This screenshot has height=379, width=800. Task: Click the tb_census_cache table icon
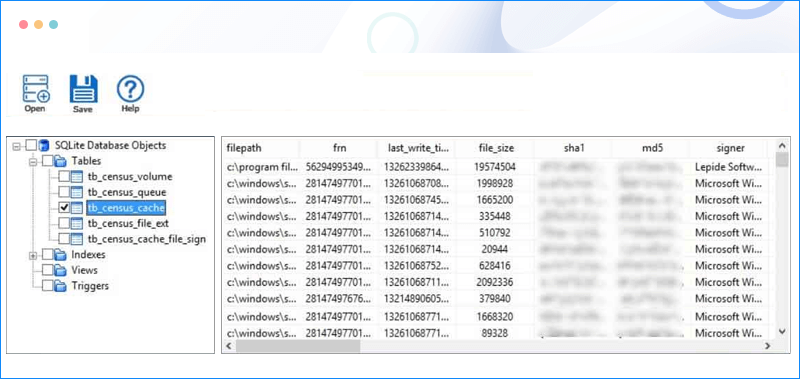pyautogui.click(x=77, y=208)
